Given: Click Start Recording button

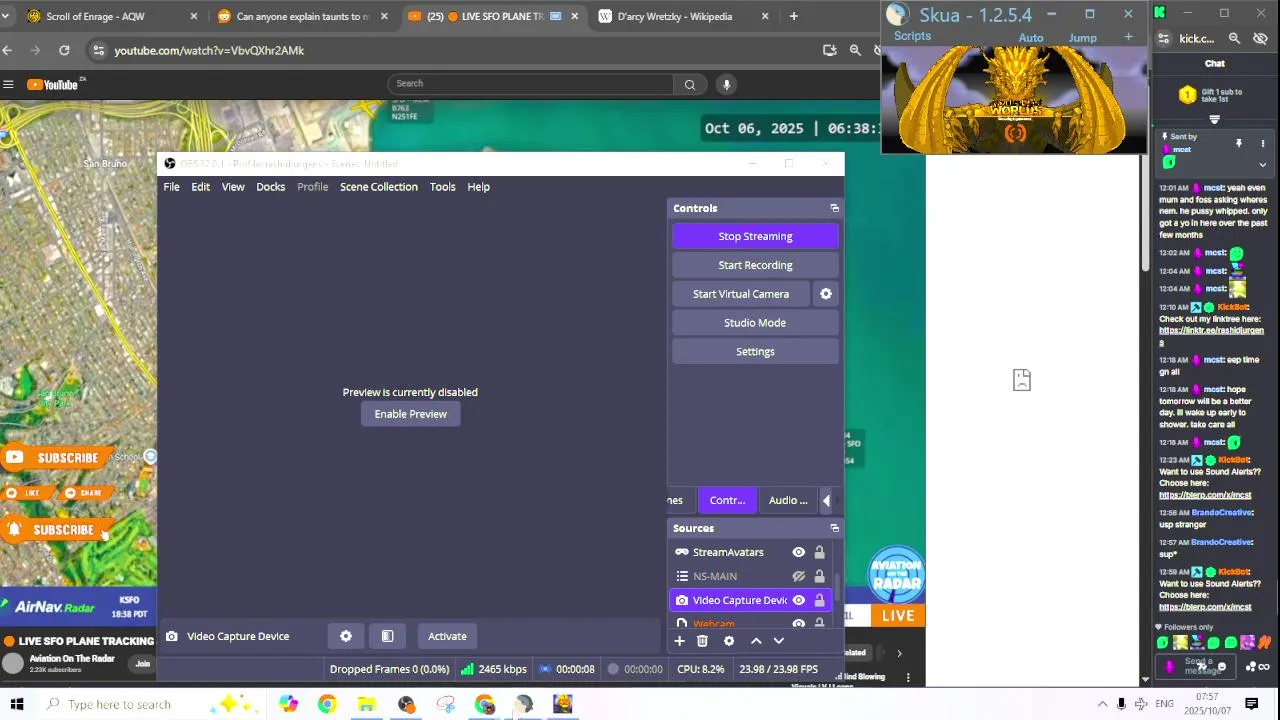Looking at the screenshot, I should click(x=755, y=265).
